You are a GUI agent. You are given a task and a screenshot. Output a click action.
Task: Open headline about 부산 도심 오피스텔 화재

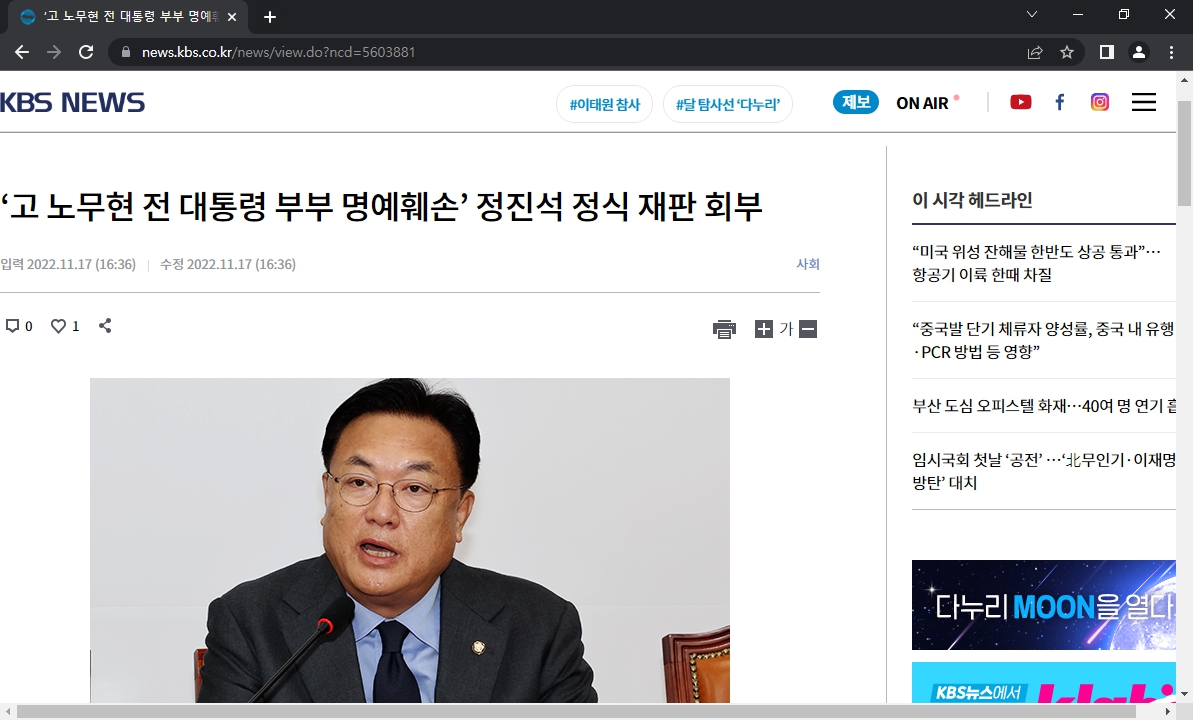point(1044,406)
